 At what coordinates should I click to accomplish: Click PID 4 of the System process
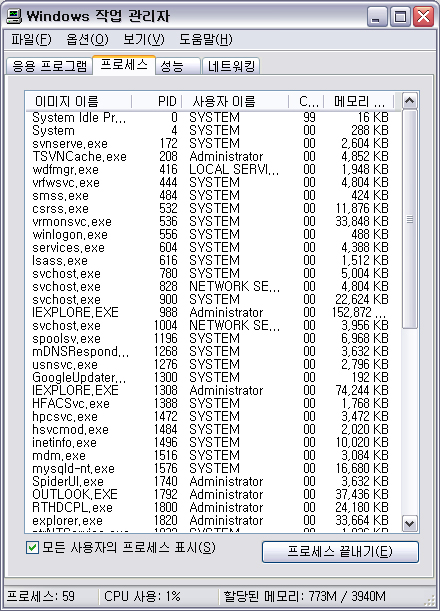click(174, 130)
